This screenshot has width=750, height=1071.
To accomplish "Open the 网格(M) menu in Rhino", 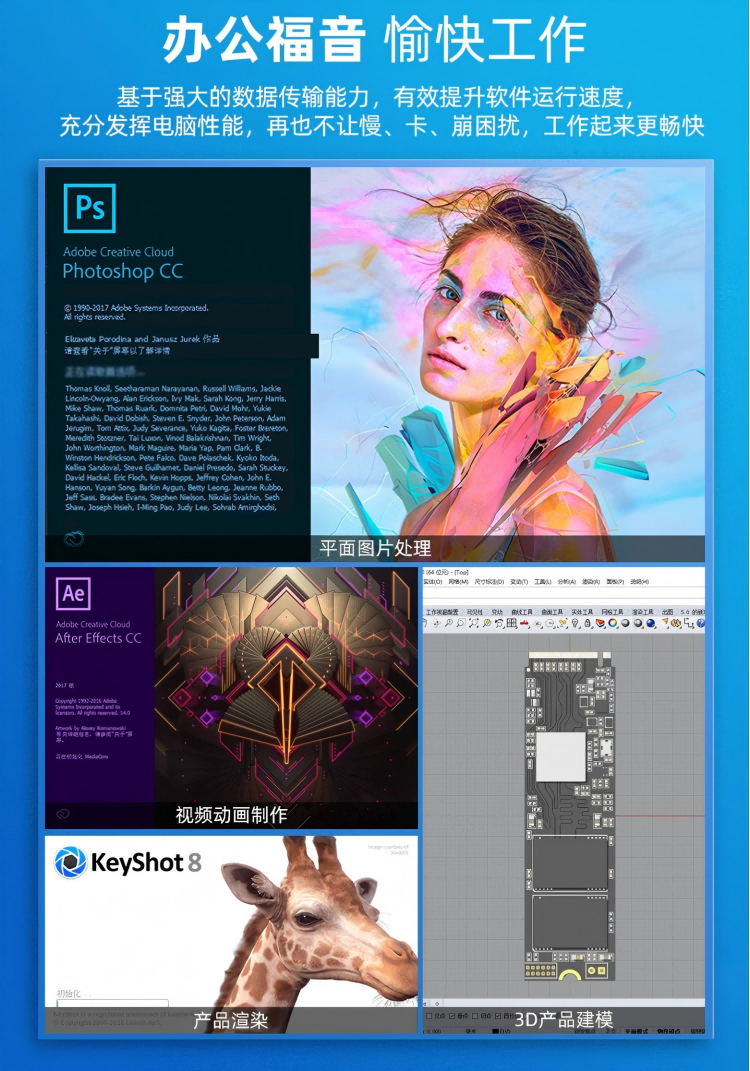I will (458, 581).
